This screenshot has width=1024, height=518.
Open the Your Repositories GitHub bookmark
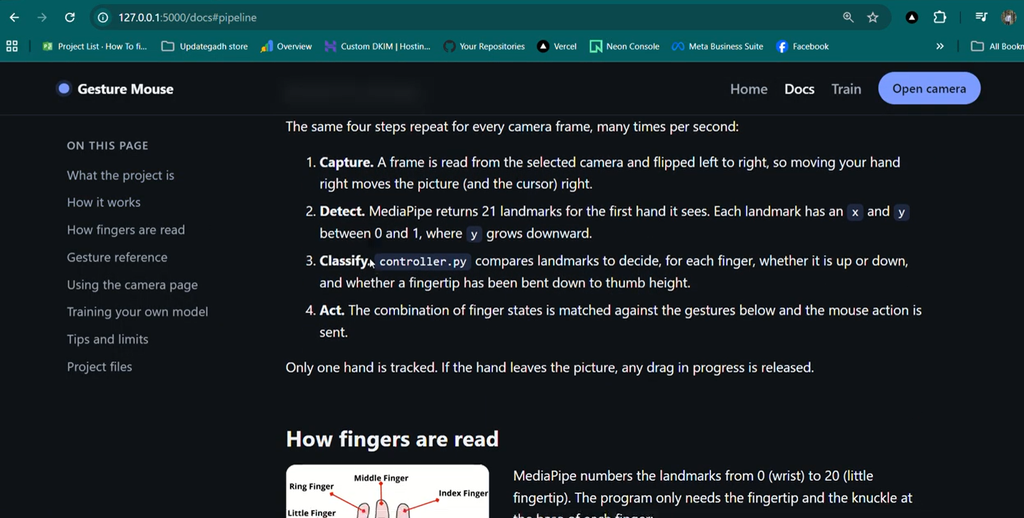point(484,46)
